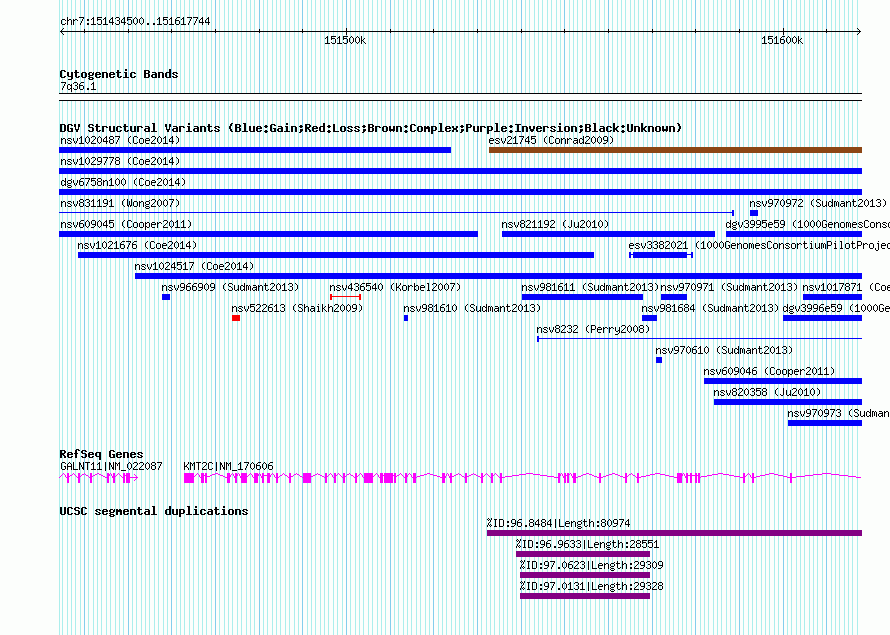Click the nsv609046 (Cooper2011) bar
Viewport: 890px width, 635px height.
point(783,381)
